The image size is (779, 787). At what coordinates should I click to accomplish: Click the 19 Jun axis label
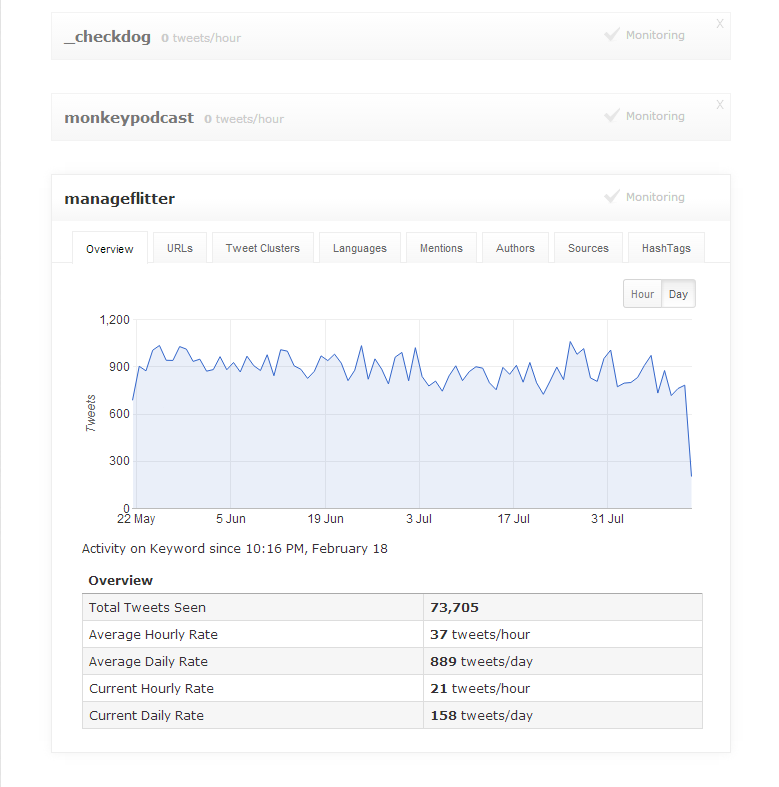tap(325, 519)
